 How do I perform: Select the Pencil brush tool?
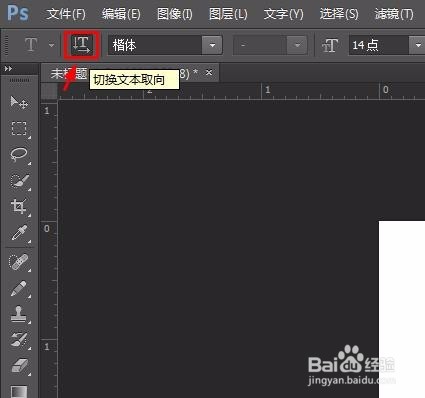tap(19, 289)
